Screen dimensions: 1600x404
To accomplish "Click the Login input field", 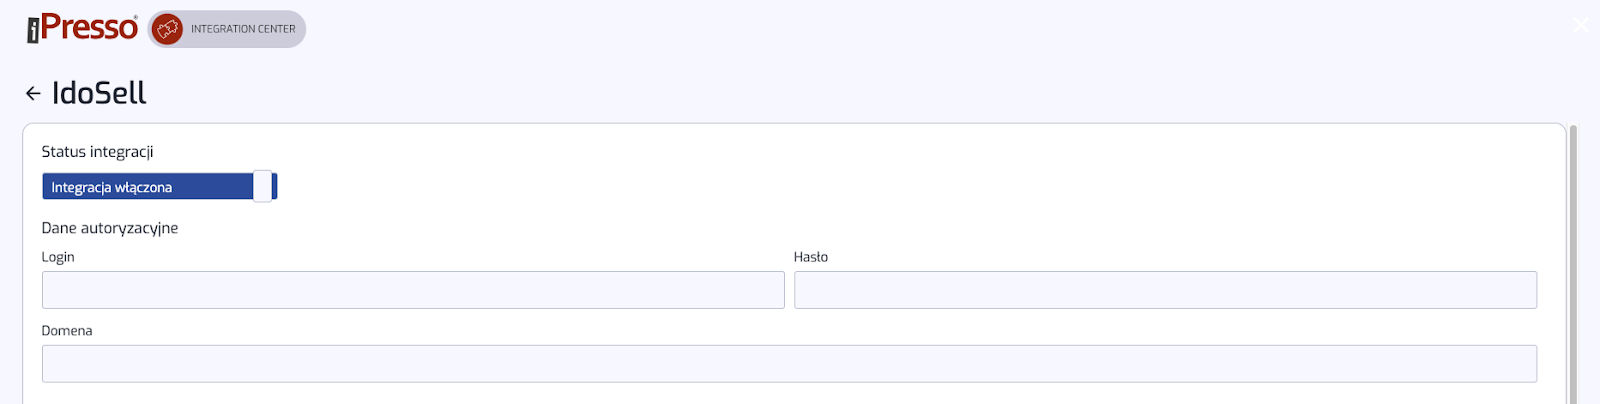I will pyautogui.click(x=413, y=290).
